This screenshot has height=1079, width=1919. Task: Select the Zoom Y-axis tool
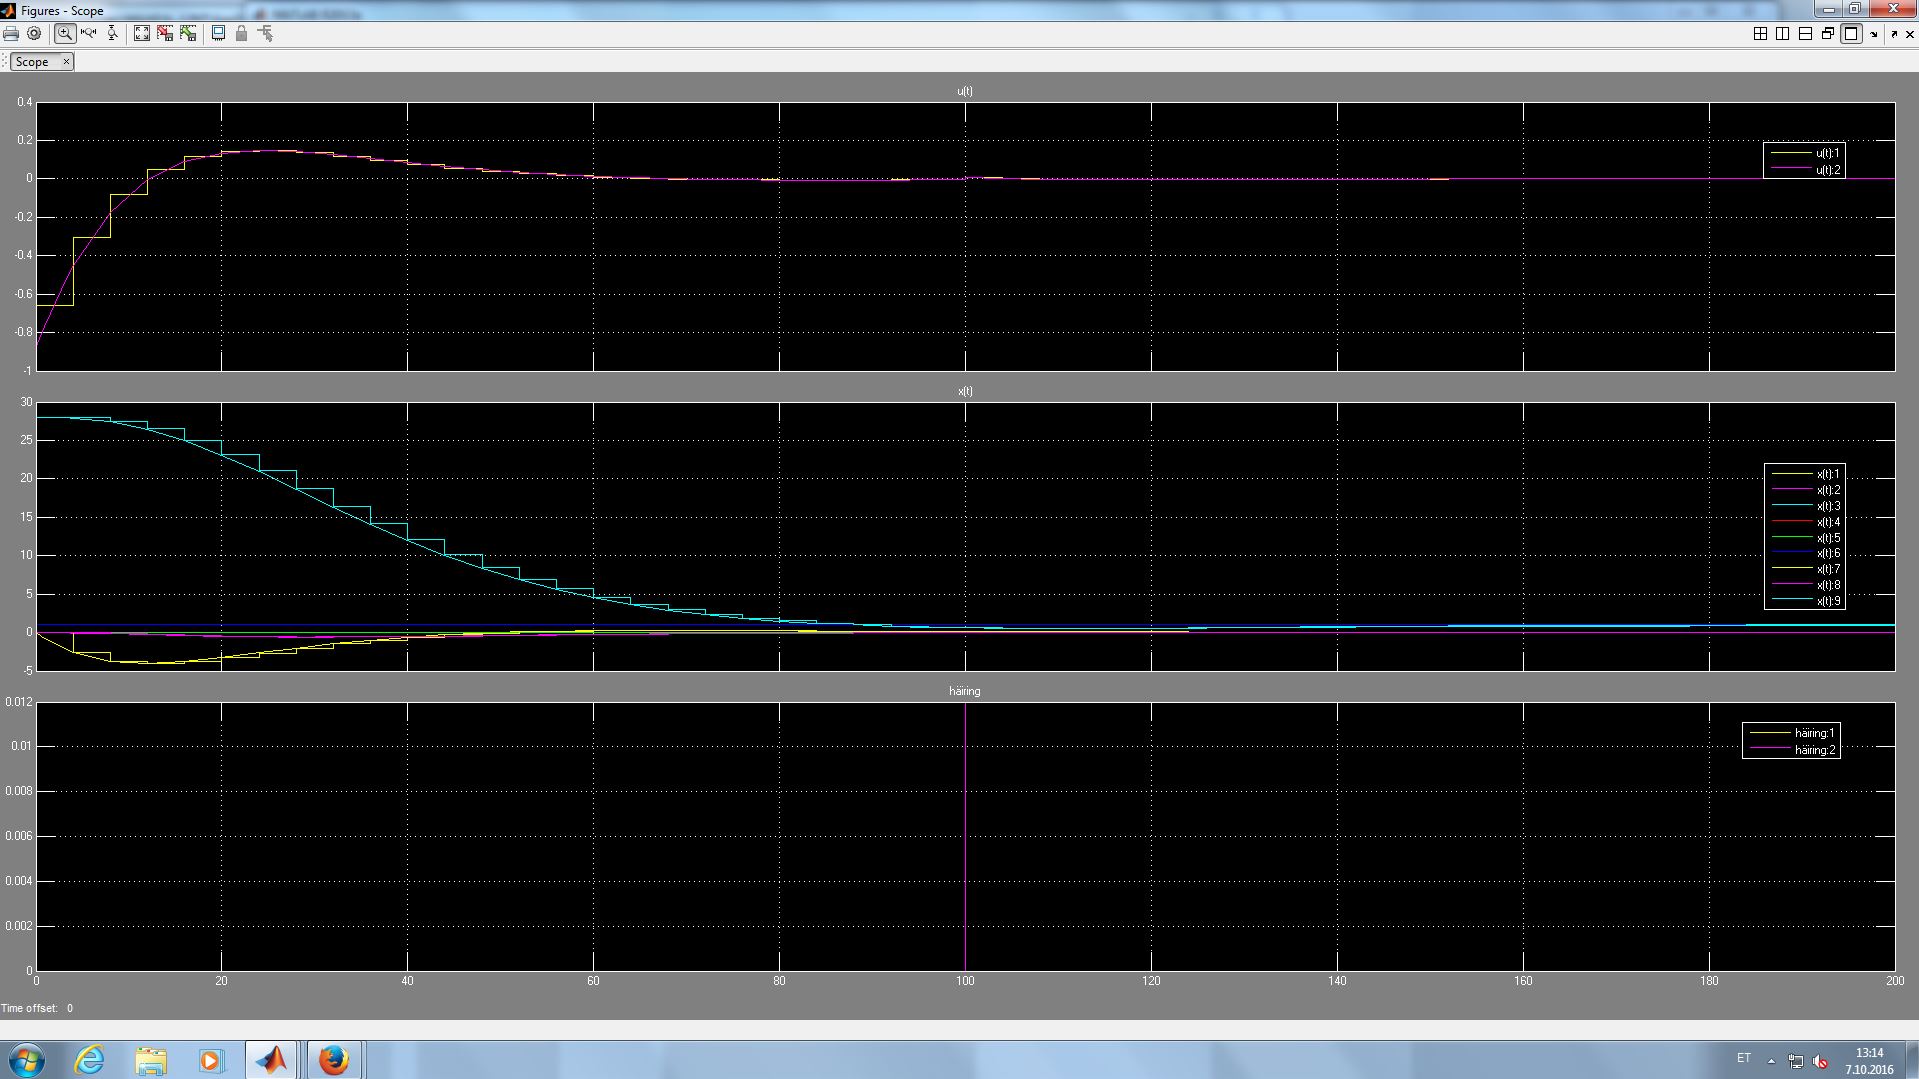[112, 34]
